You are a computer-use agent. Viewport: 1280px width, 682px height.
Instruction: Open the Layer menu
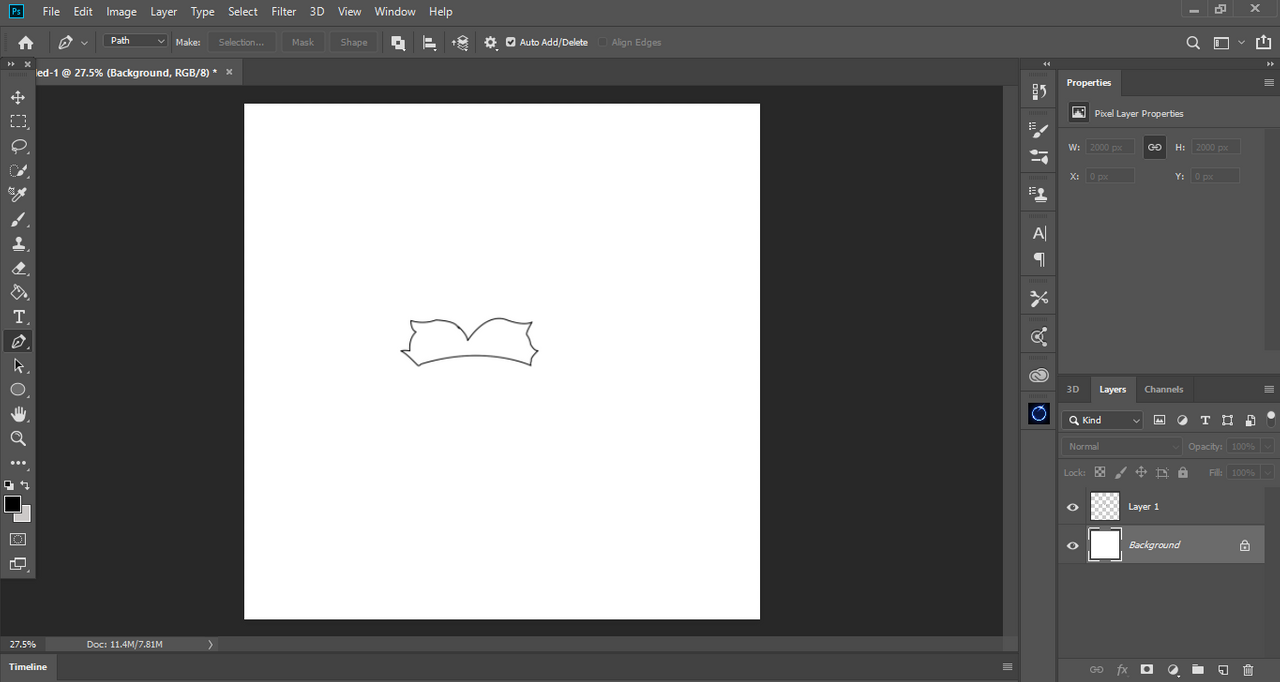[163, 12]
